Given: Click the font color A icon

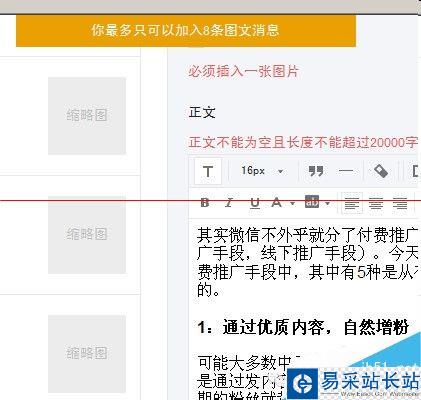Looking at the screenshot, I should click(x=276, y=202).
